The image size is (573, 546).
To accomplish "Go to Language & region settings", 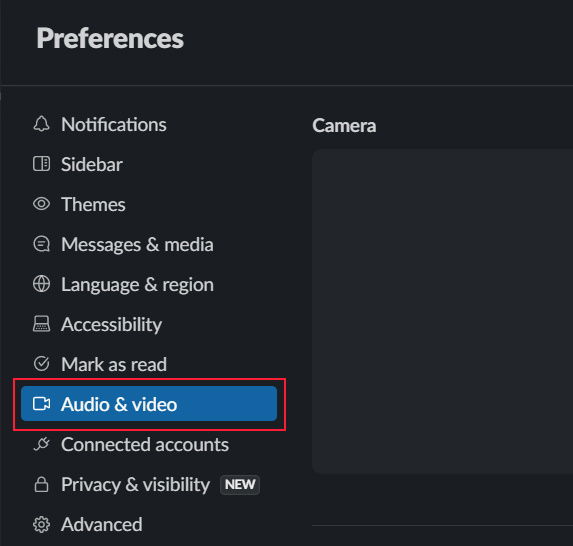I will pos(137,285).
